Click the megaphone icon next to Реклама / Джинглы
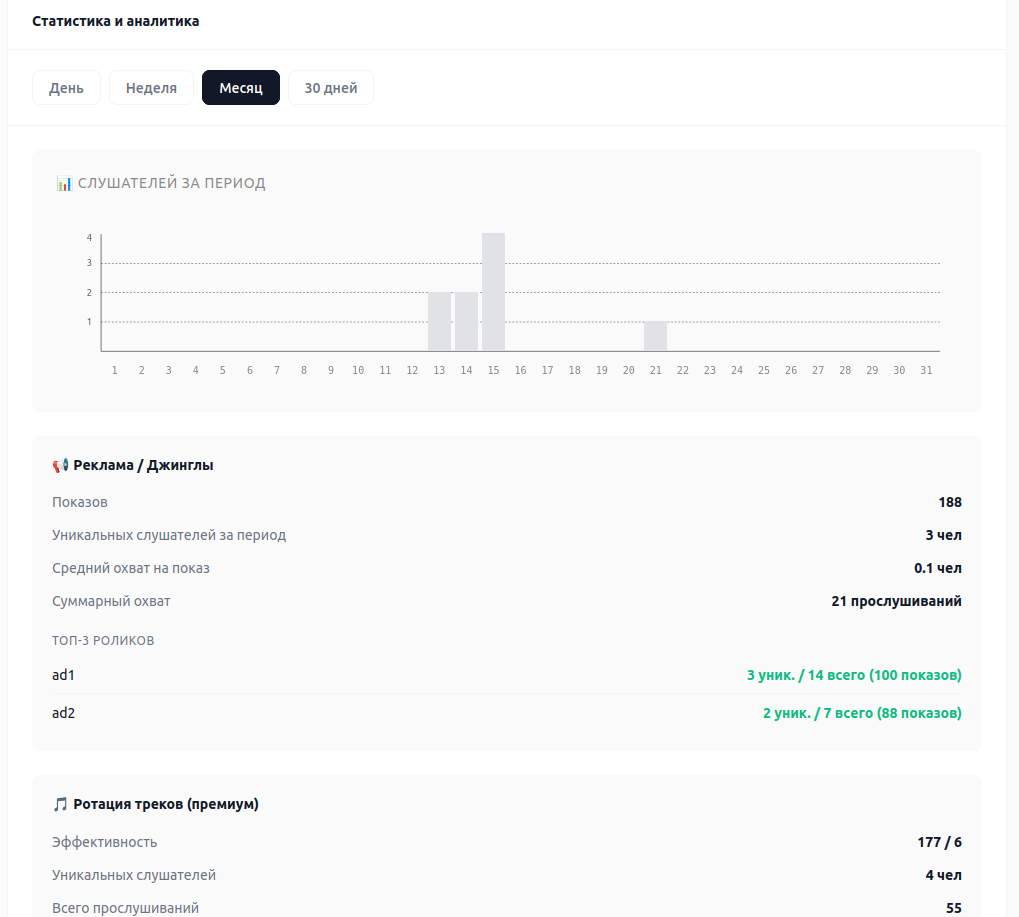 coord(60,465)
